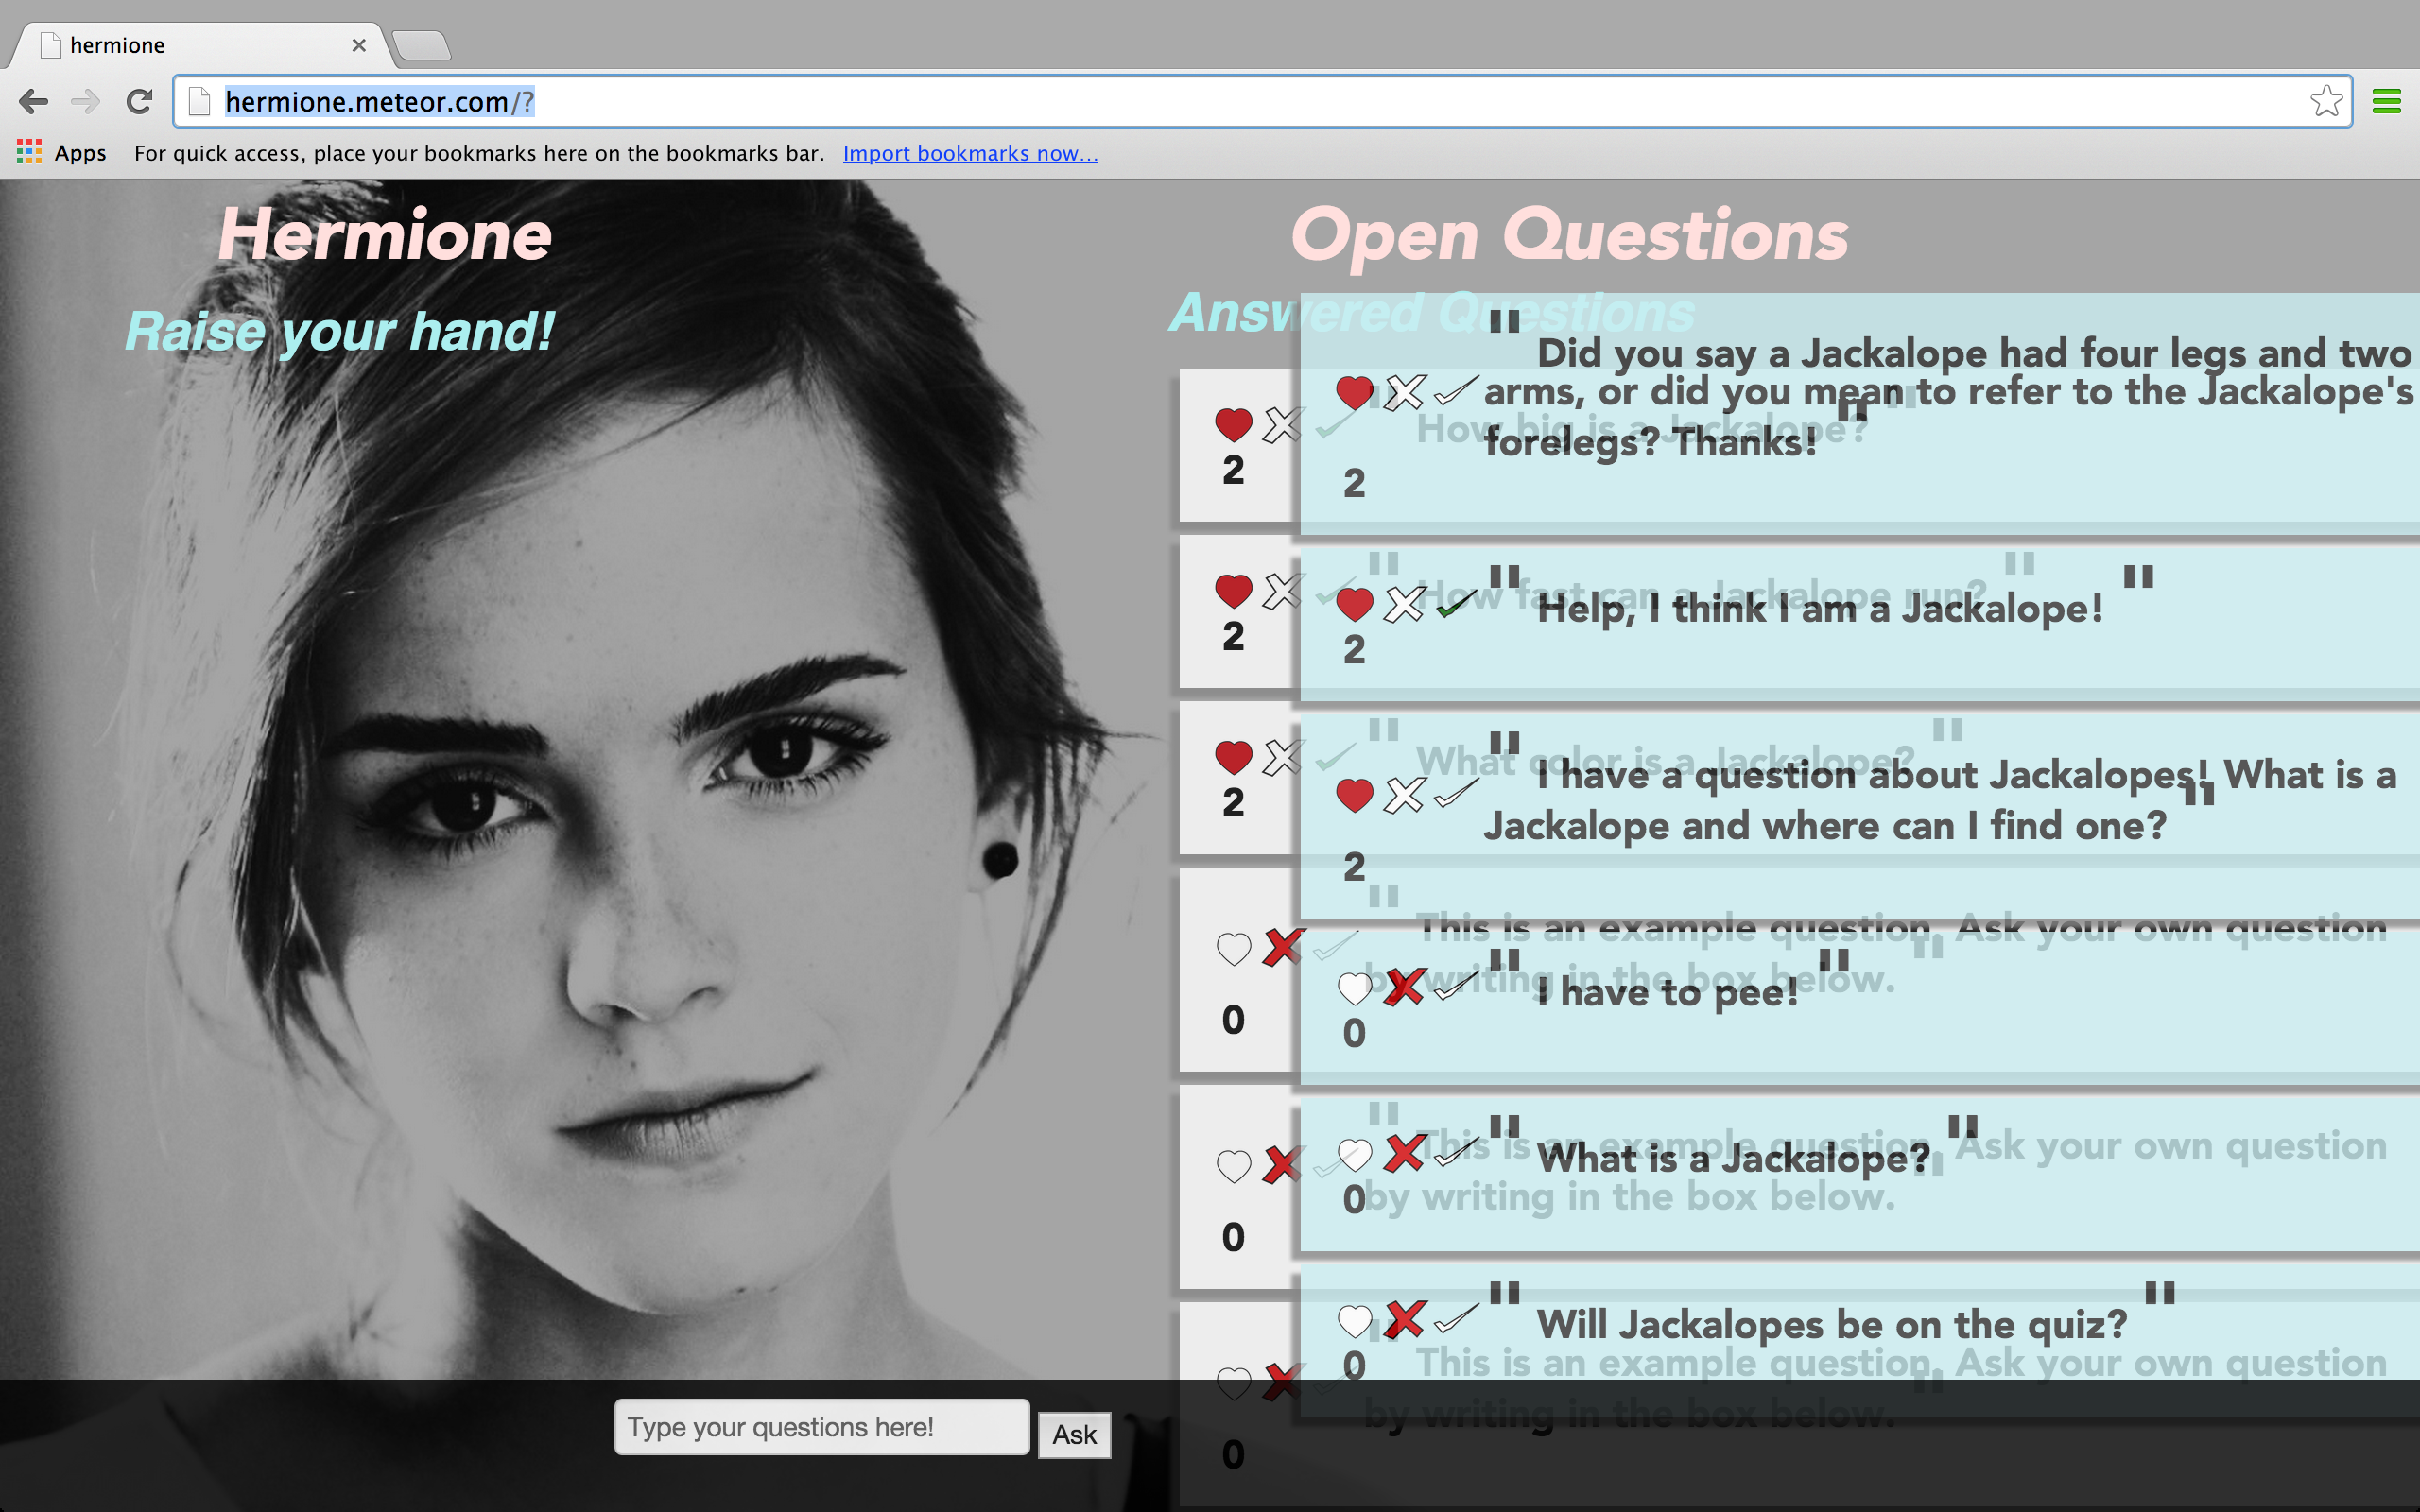Click red X on 'I have to pee!' question
Screen dimensions: 2420x1512
pyautogui.click(x=1405, y=988)
